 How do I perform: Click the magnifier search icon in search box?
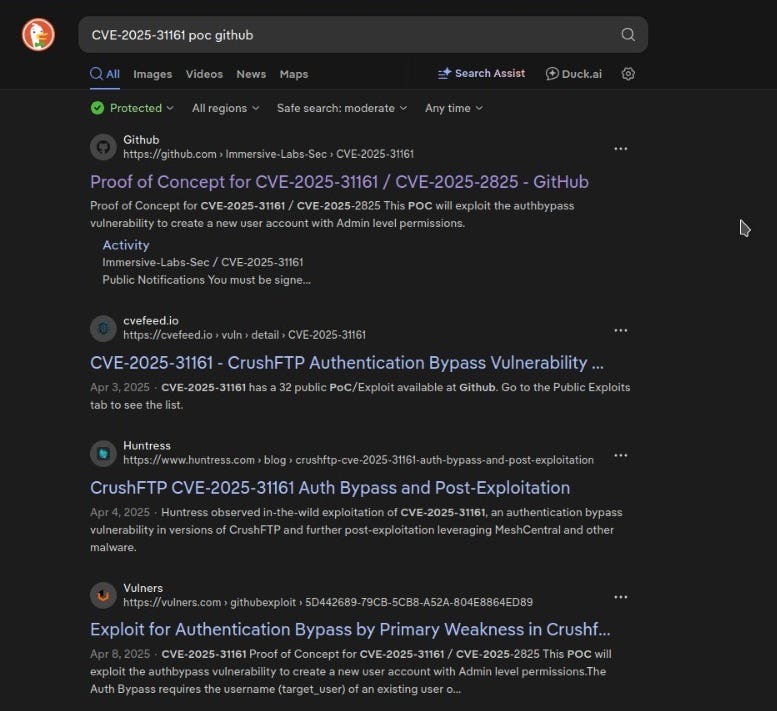pos(628,34)
